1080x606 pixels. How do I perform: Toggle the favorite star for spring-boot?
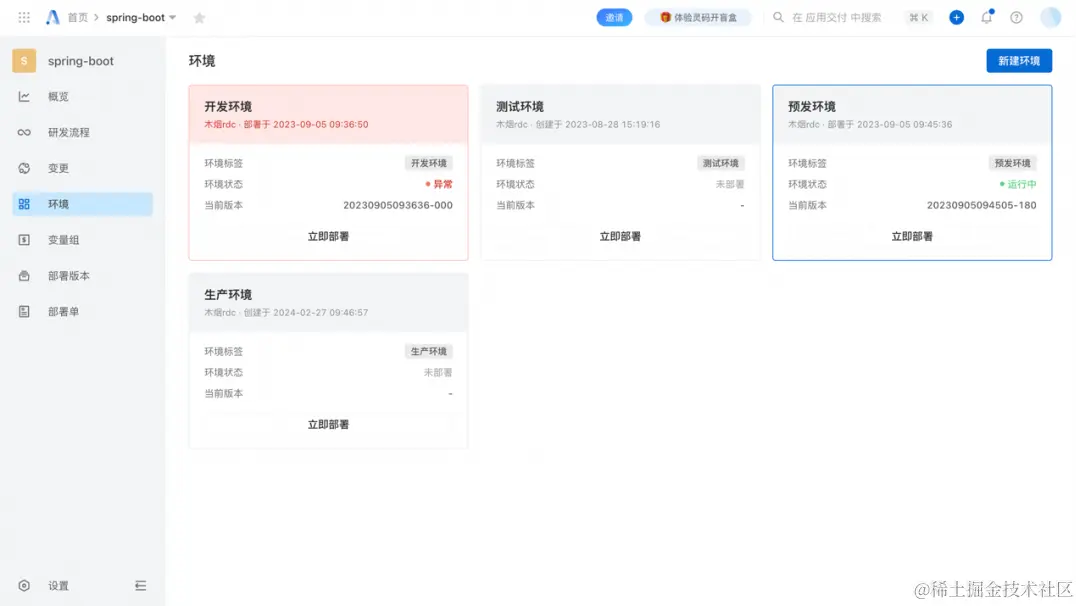(199, 17)
